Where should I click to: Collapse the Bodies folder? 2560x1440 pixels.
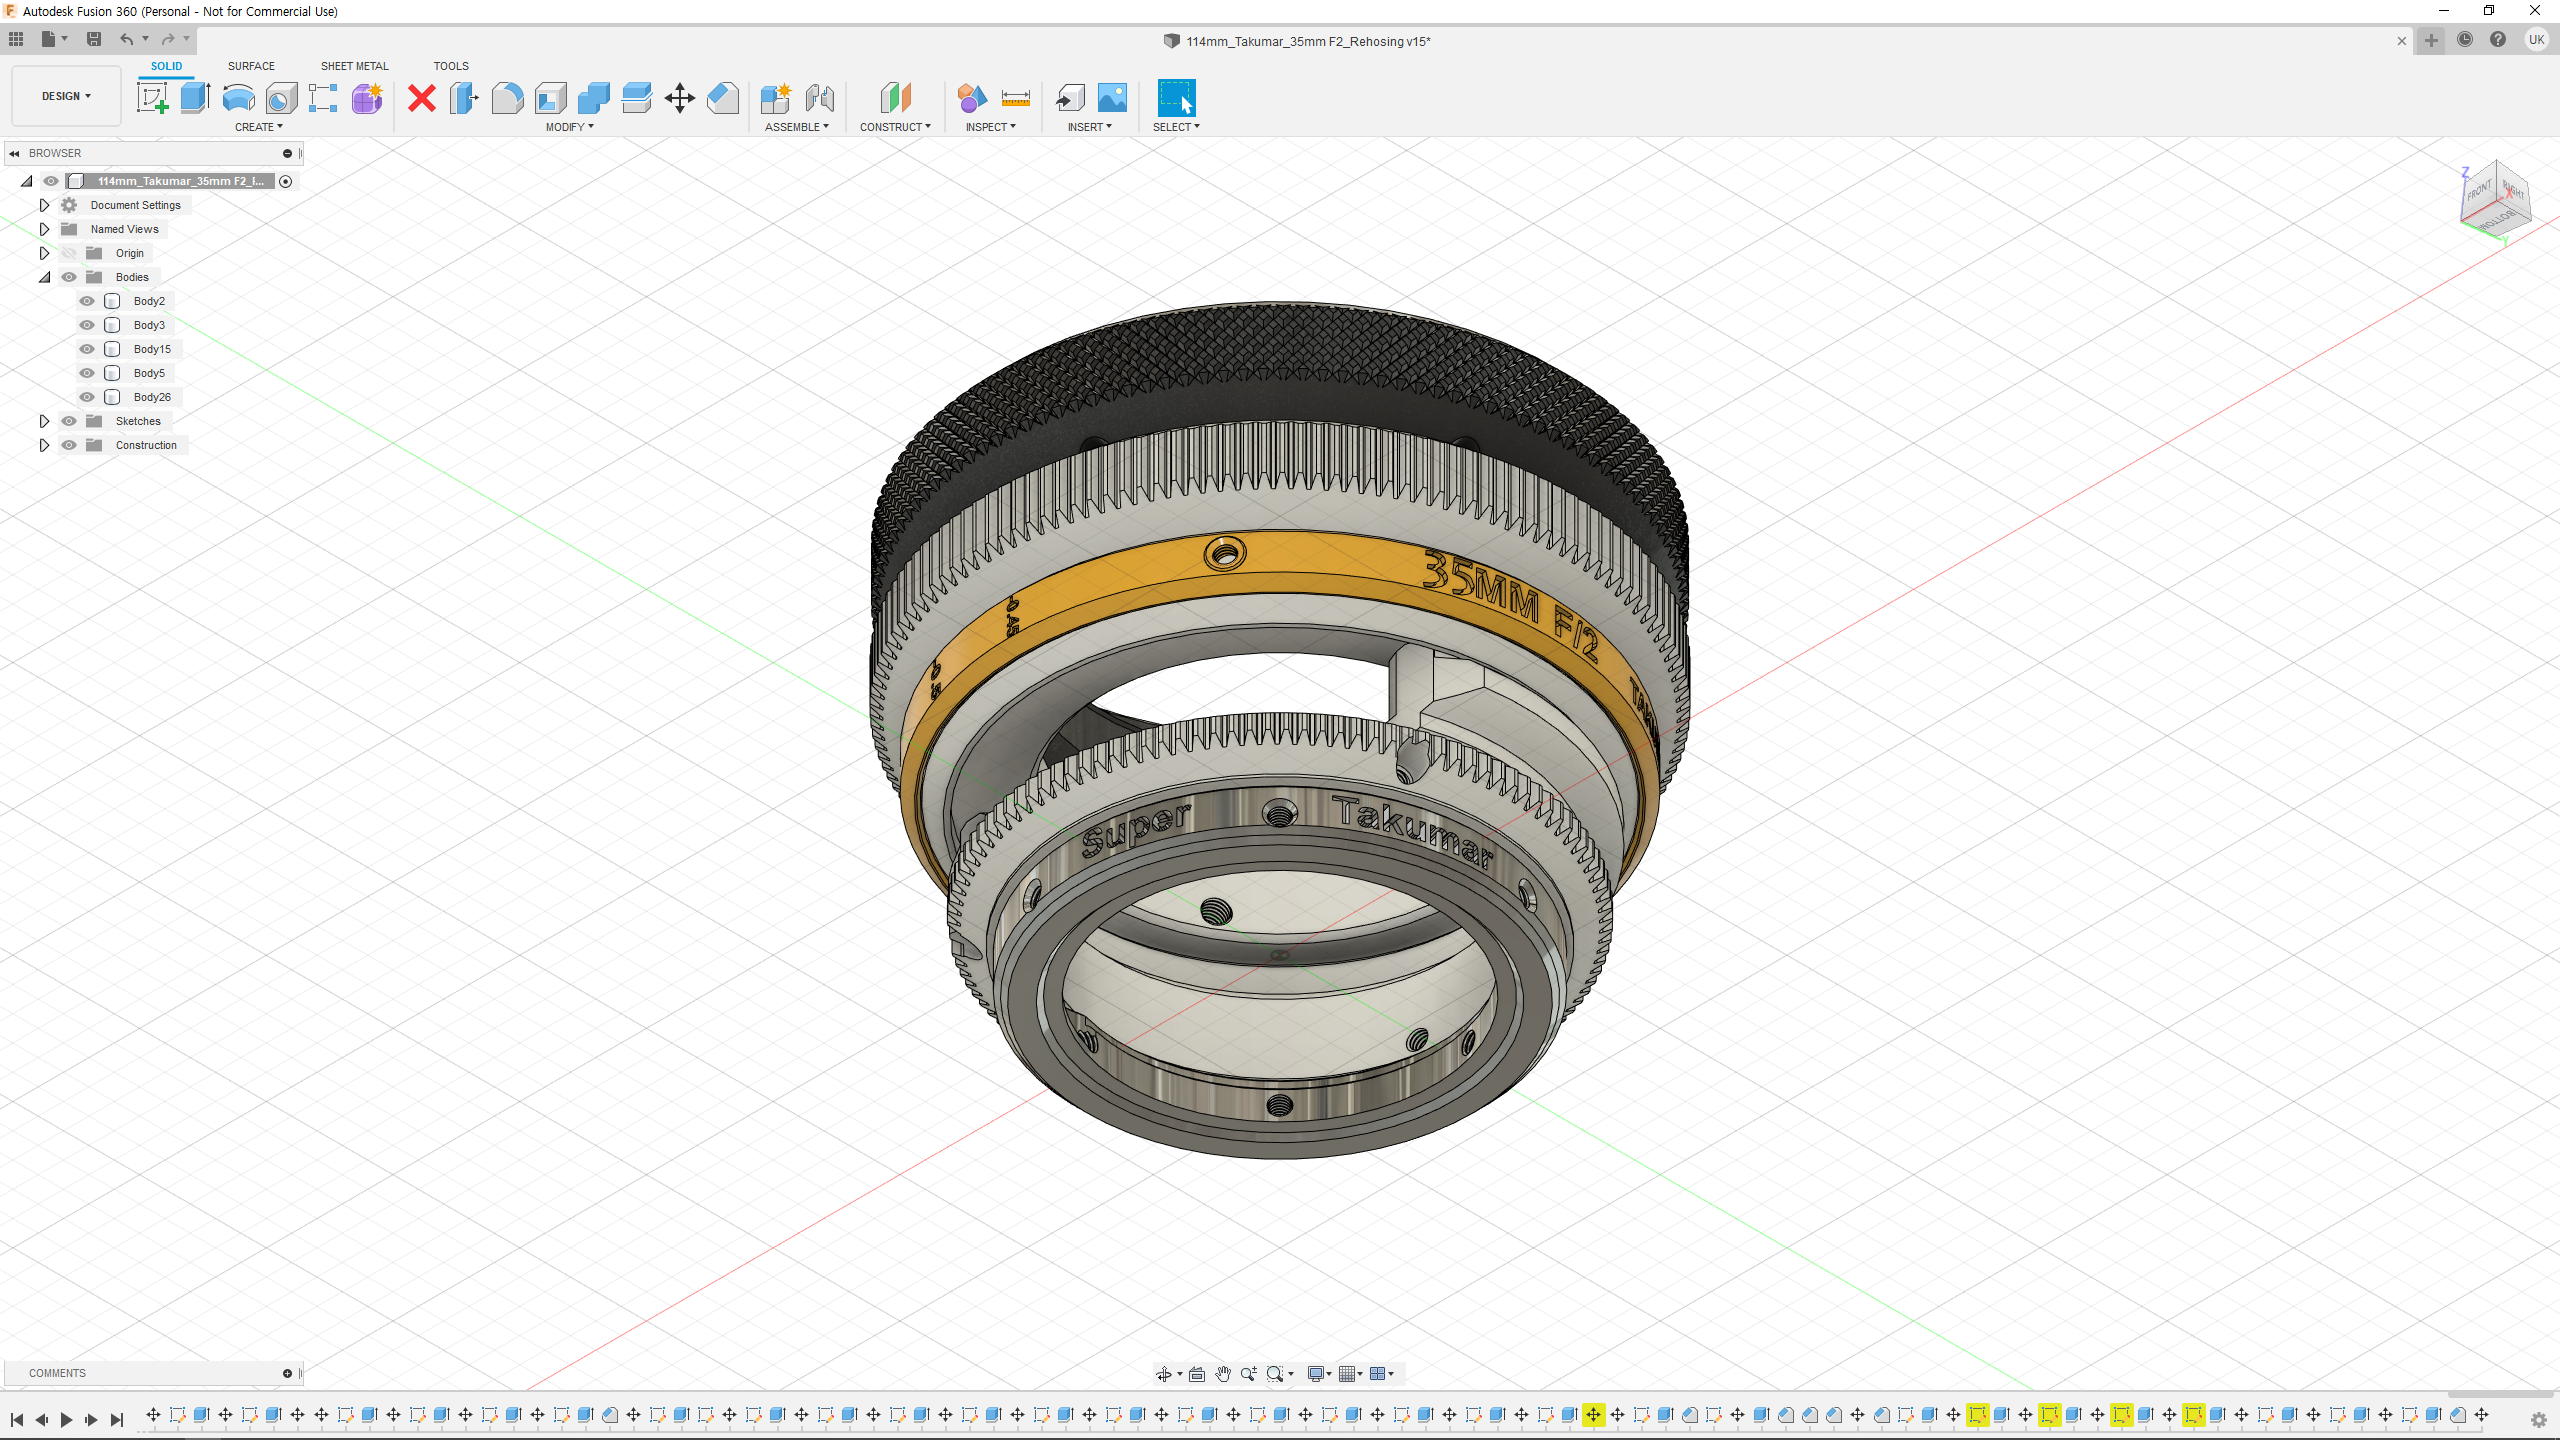[44, 277]
